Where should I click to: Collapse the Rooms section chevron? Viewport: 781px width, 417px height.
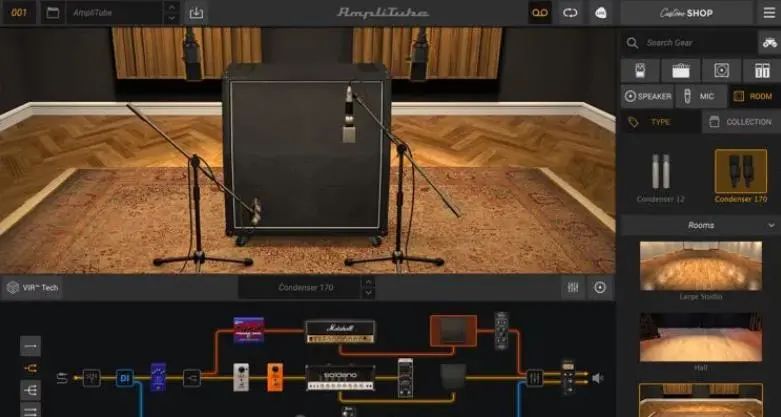772,226
